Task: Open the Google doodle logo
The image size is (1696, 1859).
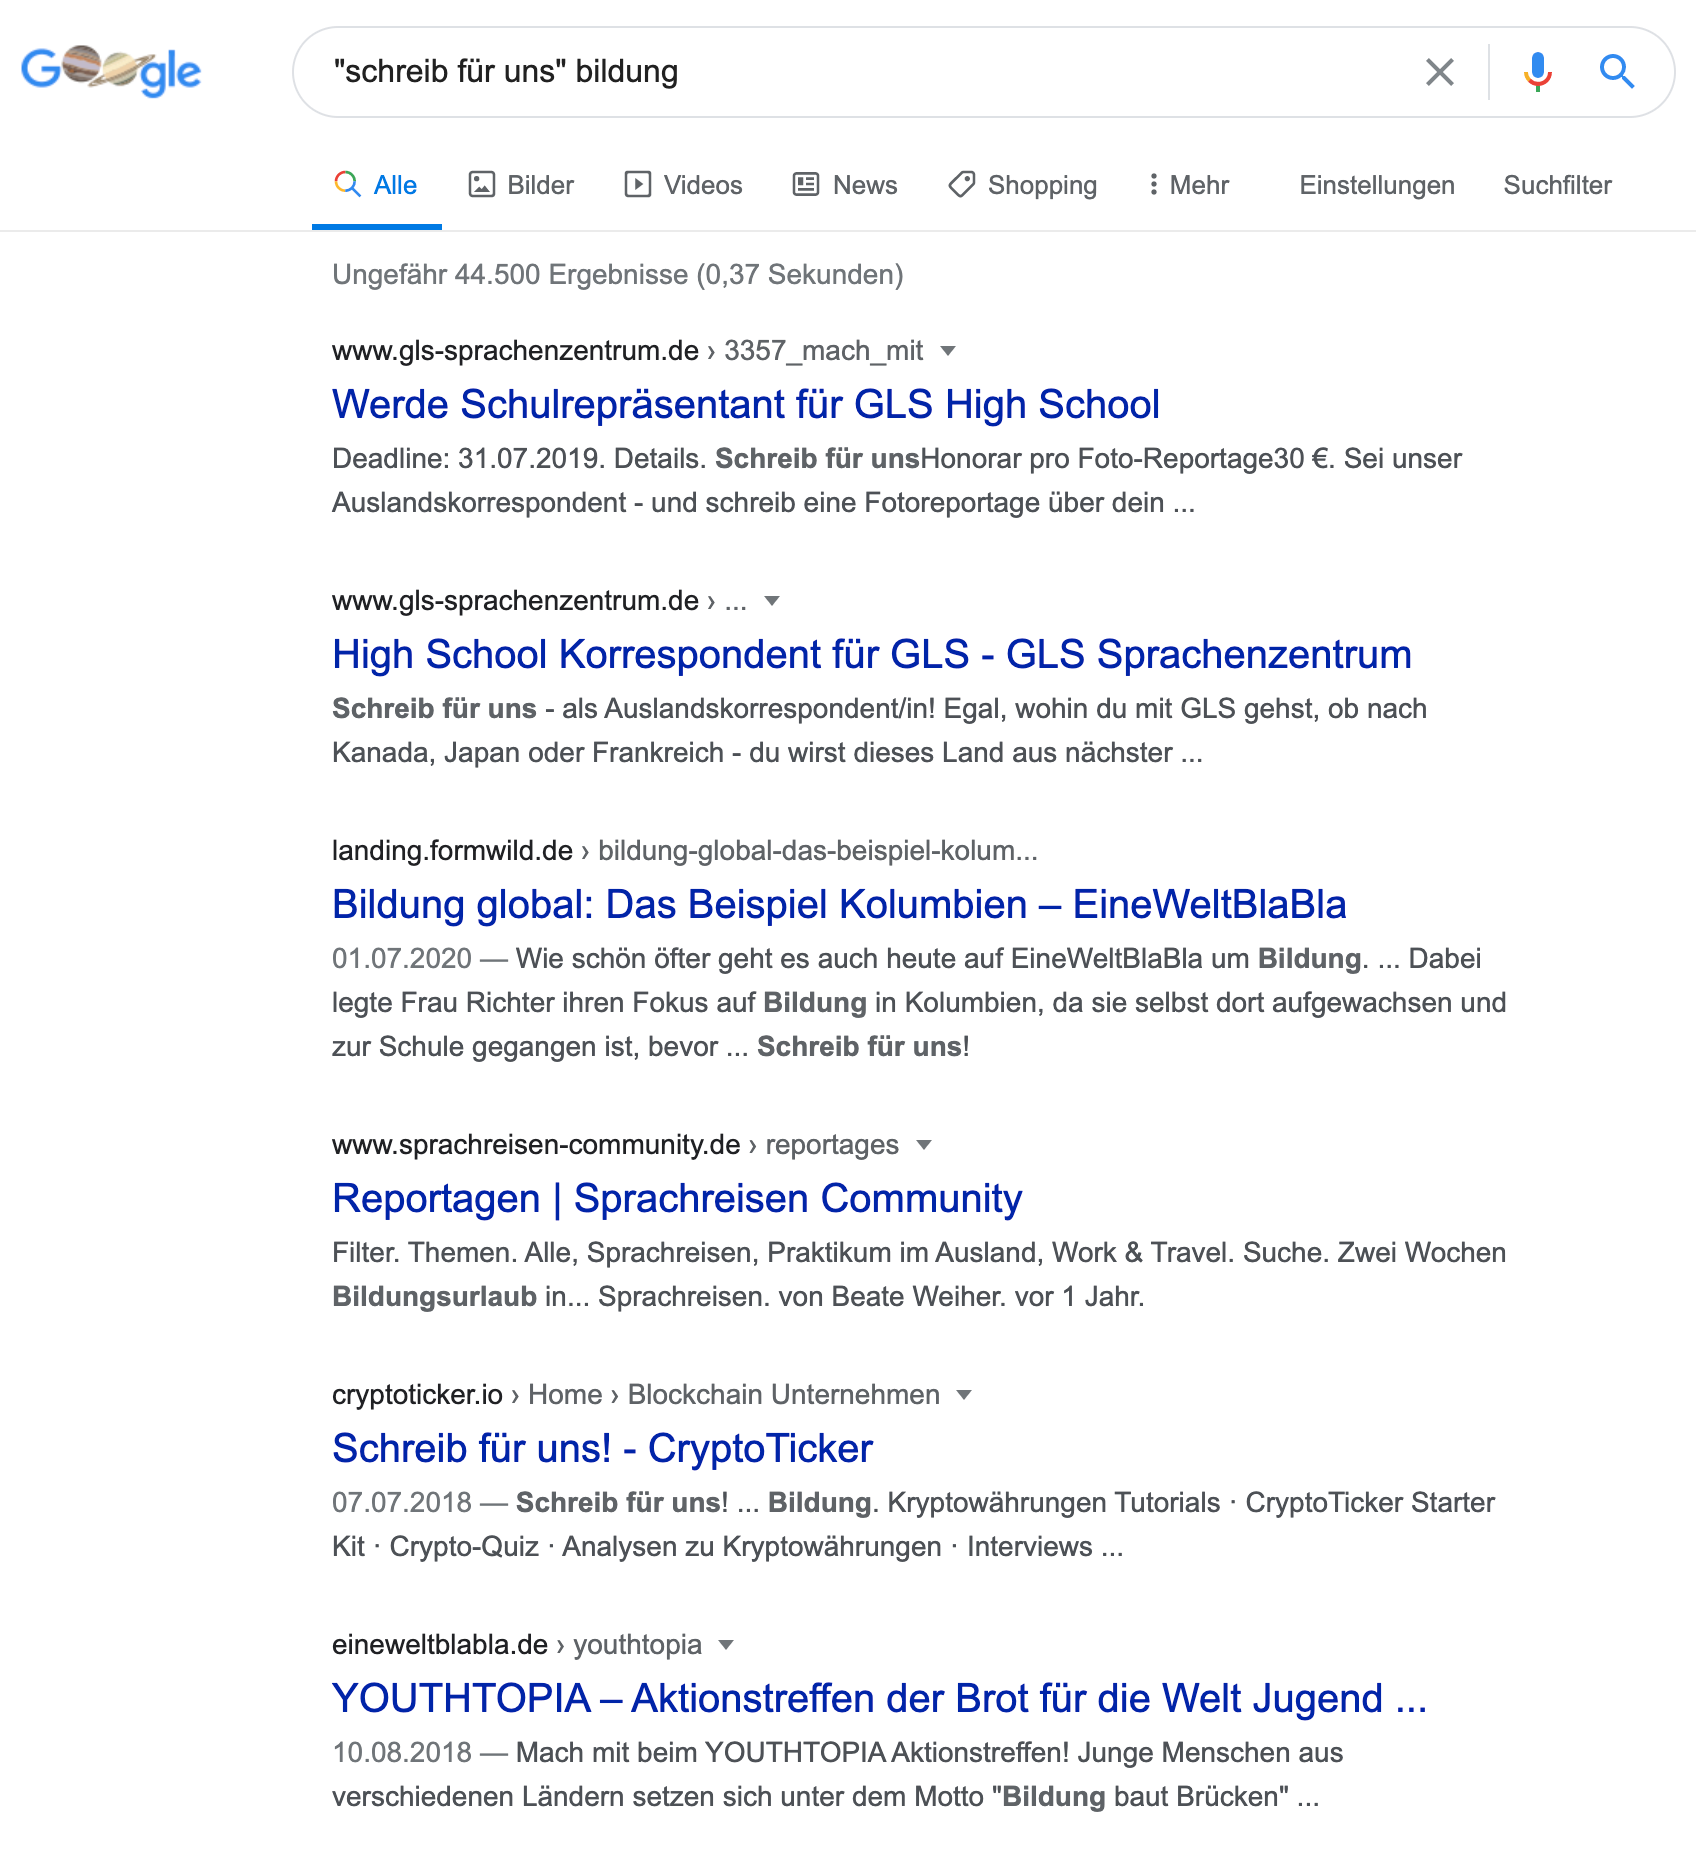Action: pos(111,71)
